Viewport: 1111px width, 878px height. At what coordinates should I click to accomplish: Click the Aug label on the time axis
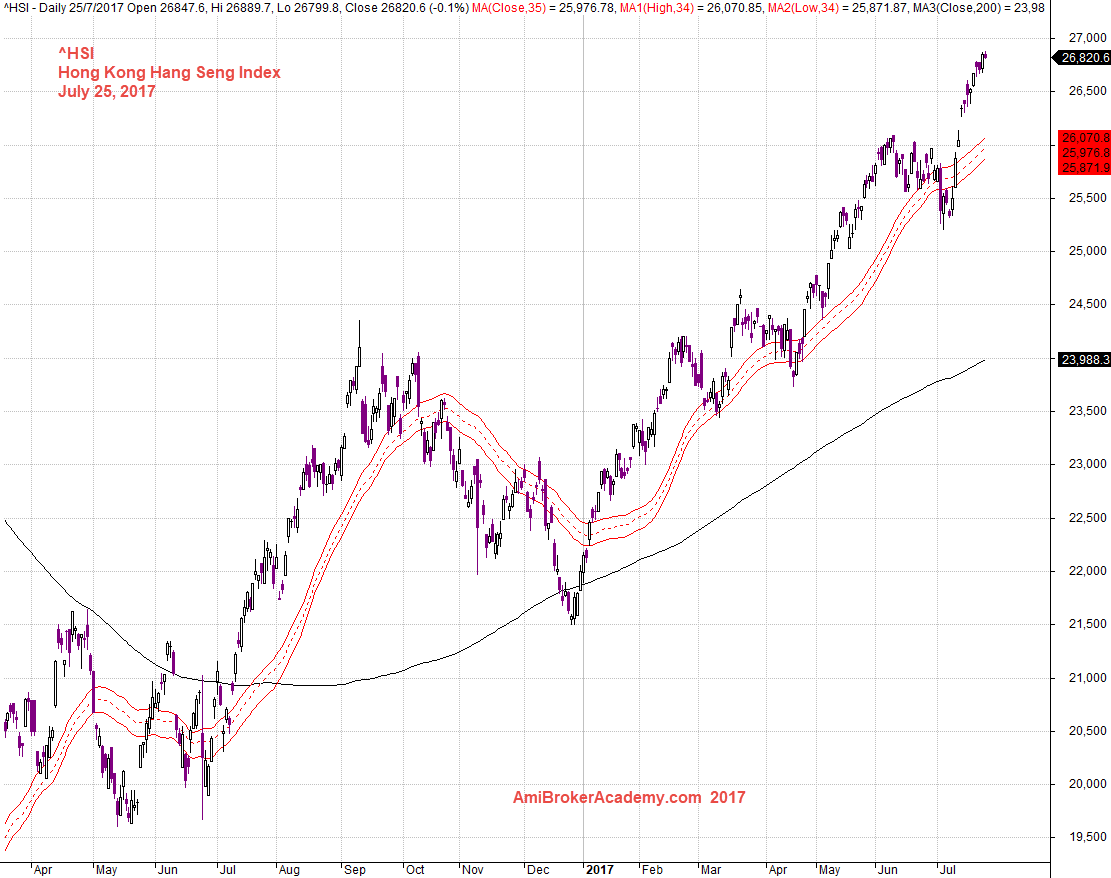289,869
